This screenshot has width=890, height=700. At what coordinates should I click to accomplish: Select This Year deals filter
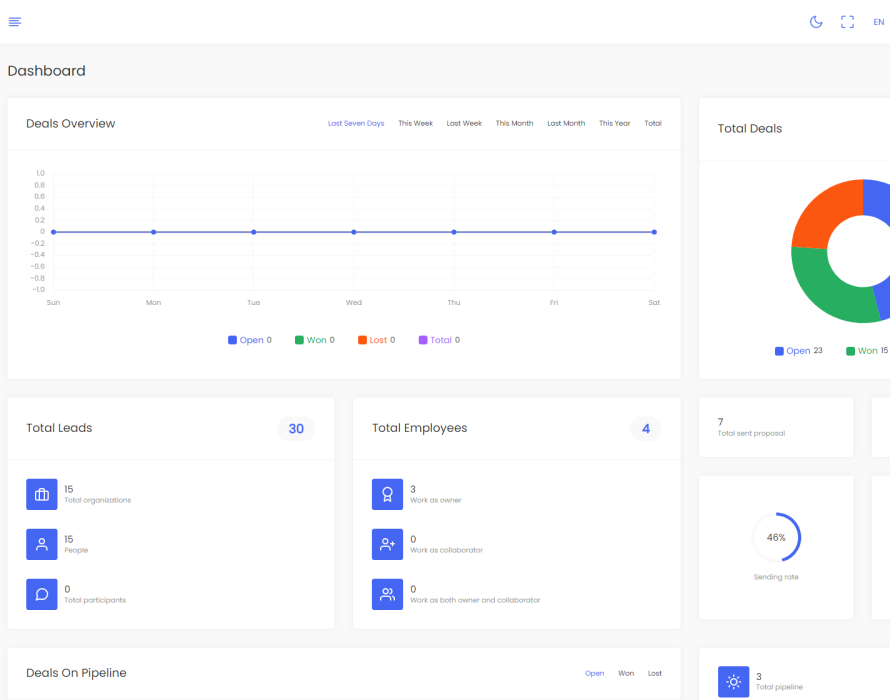coord(614,124)
